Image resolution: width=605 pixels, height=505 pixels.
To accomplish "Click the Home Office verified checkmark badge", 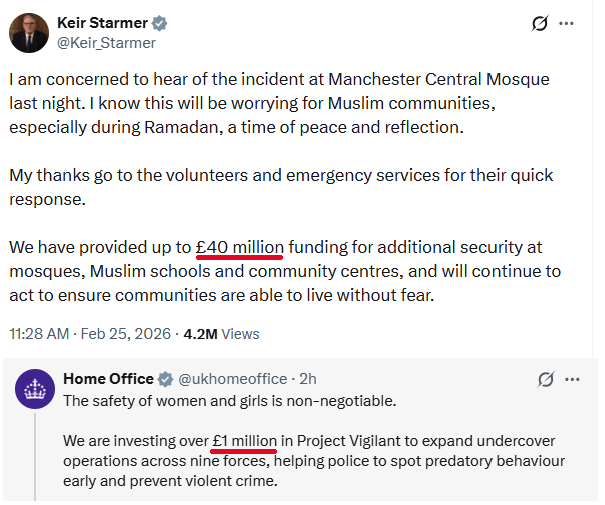I will (165, 379).
